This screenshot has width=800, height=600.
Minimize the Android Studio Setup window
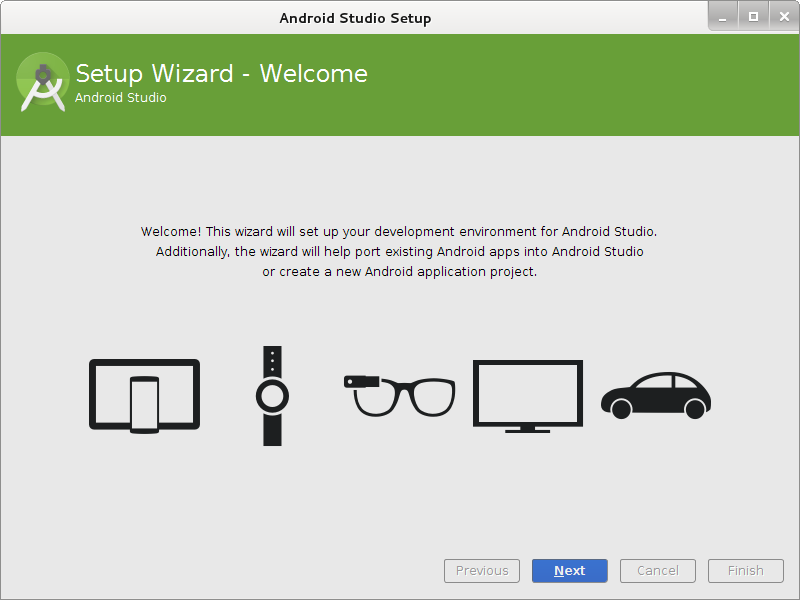[x=722, y=17]
